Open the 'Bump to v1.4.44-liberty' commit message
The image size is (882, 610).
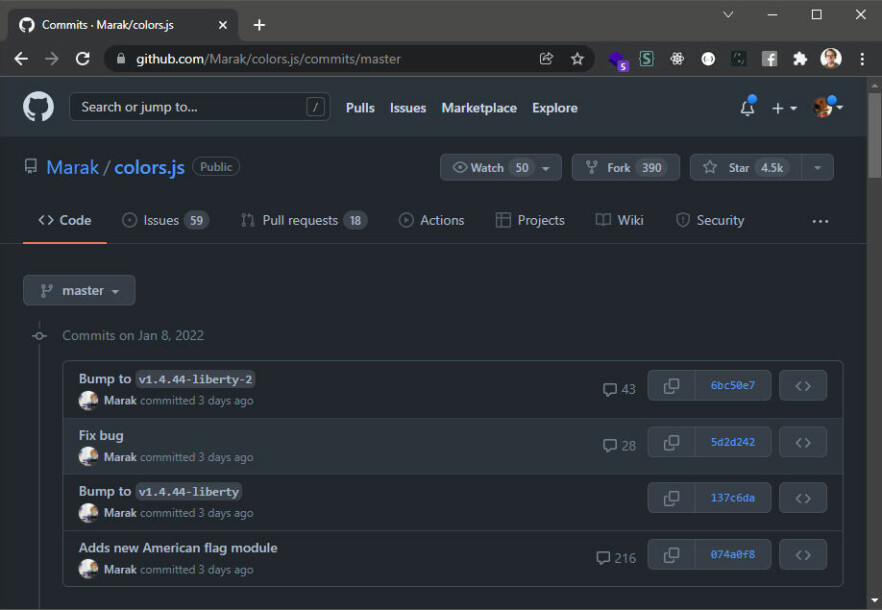point(160,491)
